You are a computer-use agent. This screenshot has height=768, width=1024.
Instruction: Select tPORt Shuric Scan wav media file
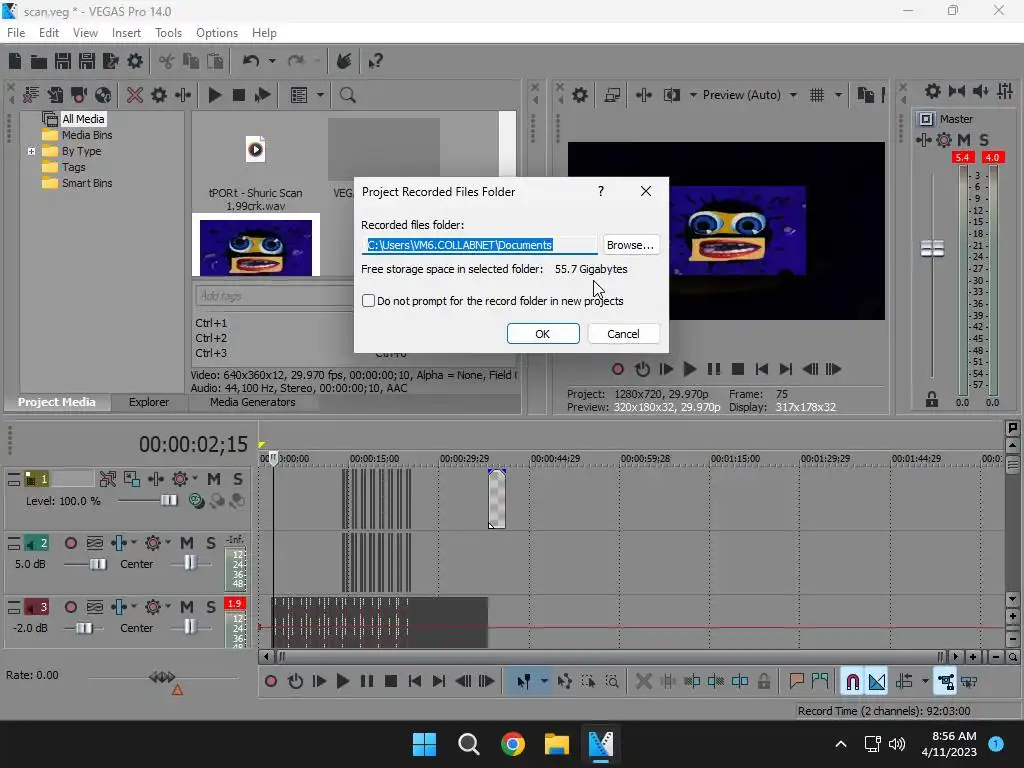click(255, 172)
